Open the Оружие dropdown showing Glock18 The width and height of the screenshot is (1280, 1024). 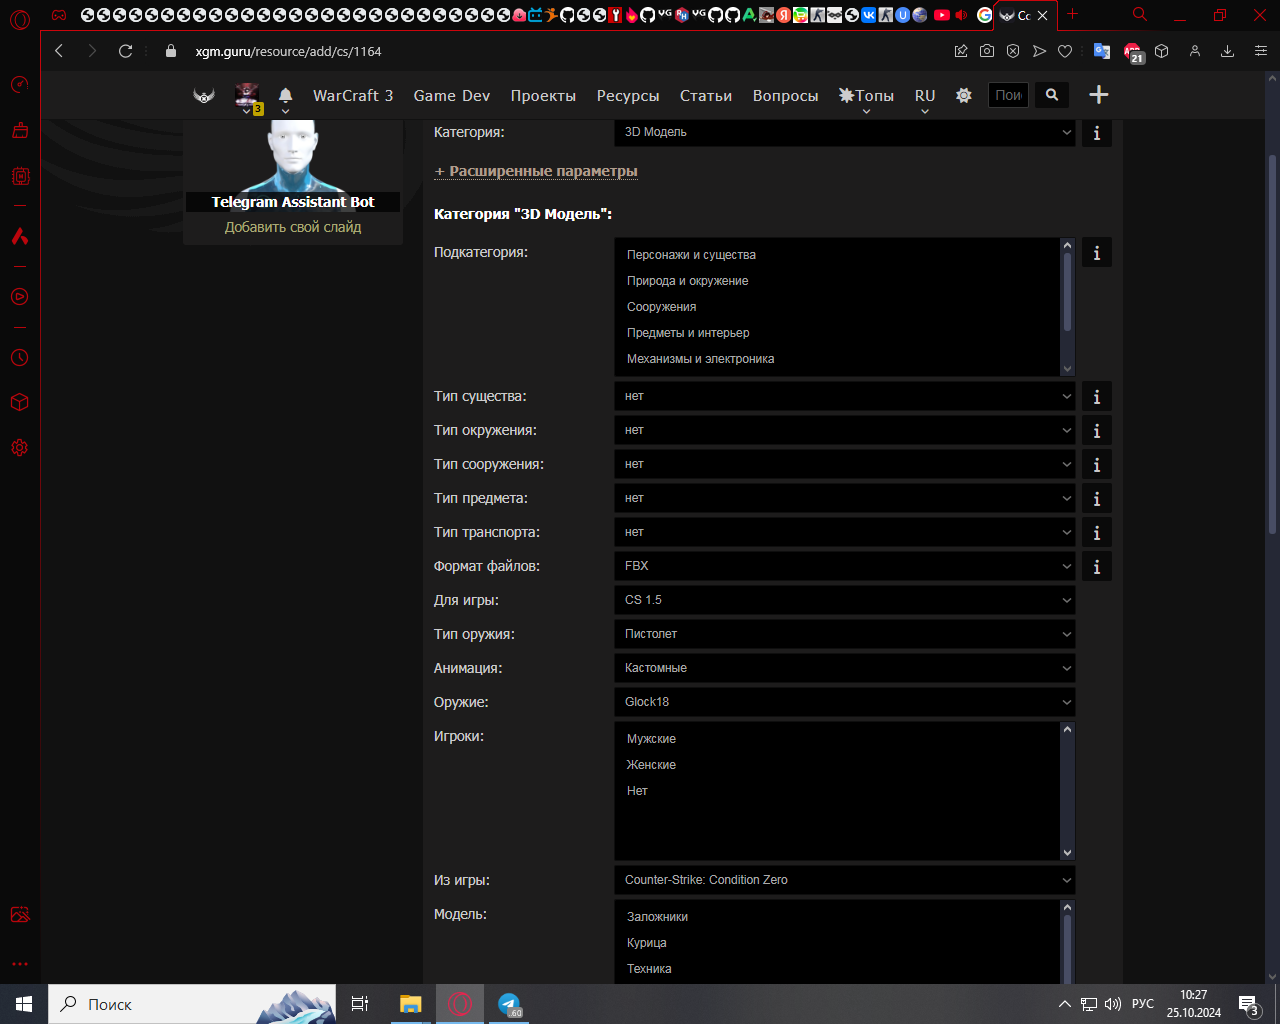[845, 702]
